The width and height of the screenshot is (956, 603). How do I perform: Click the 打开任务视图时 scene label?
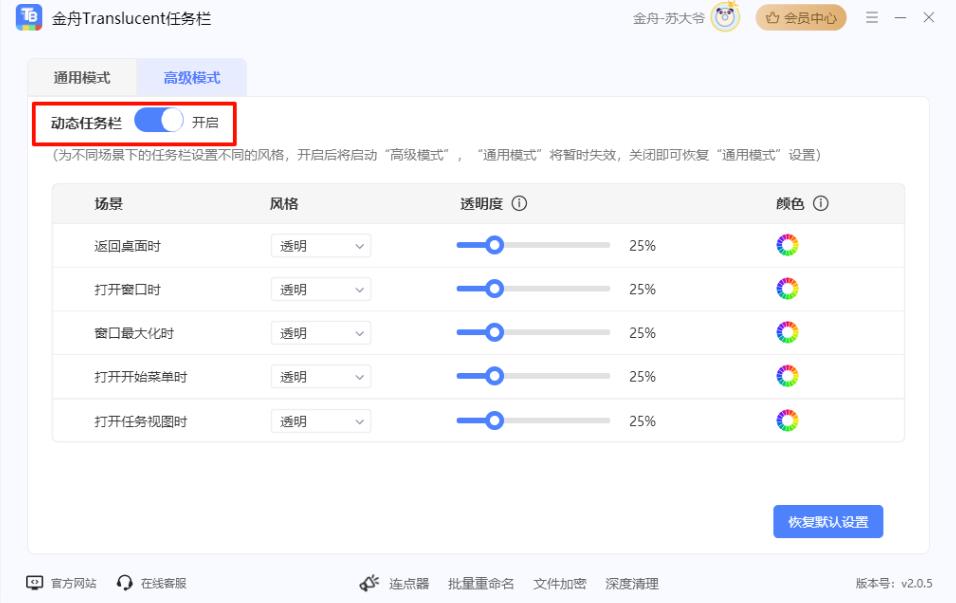[141, 422]
